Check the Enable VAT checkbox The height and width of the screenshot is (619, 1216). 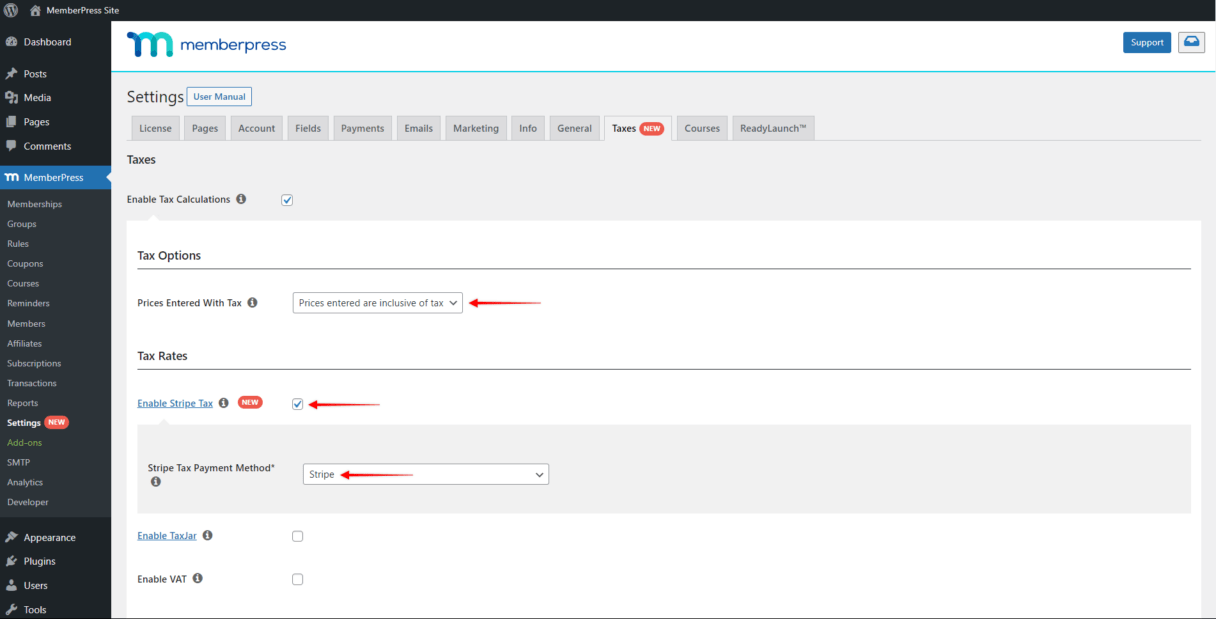(x=297, y=579)
